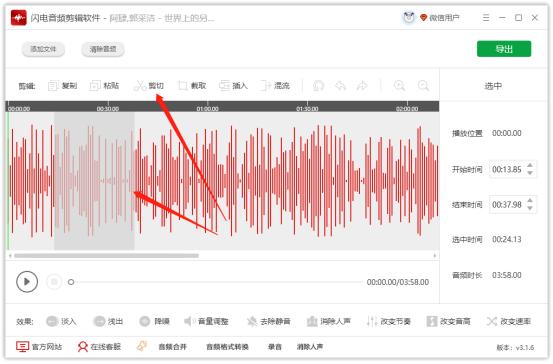Click the 微信用户 account label
Screen dimensions: 553x364
[444, 18]
